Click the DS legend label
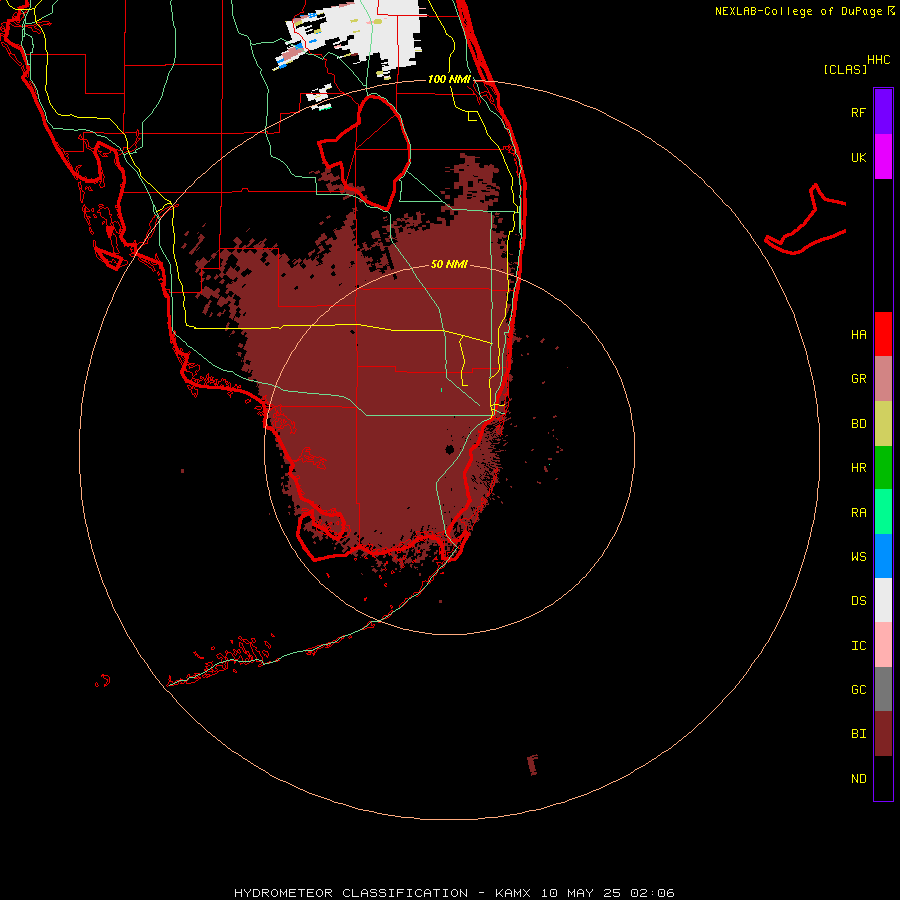 click(x=859, y=600)
